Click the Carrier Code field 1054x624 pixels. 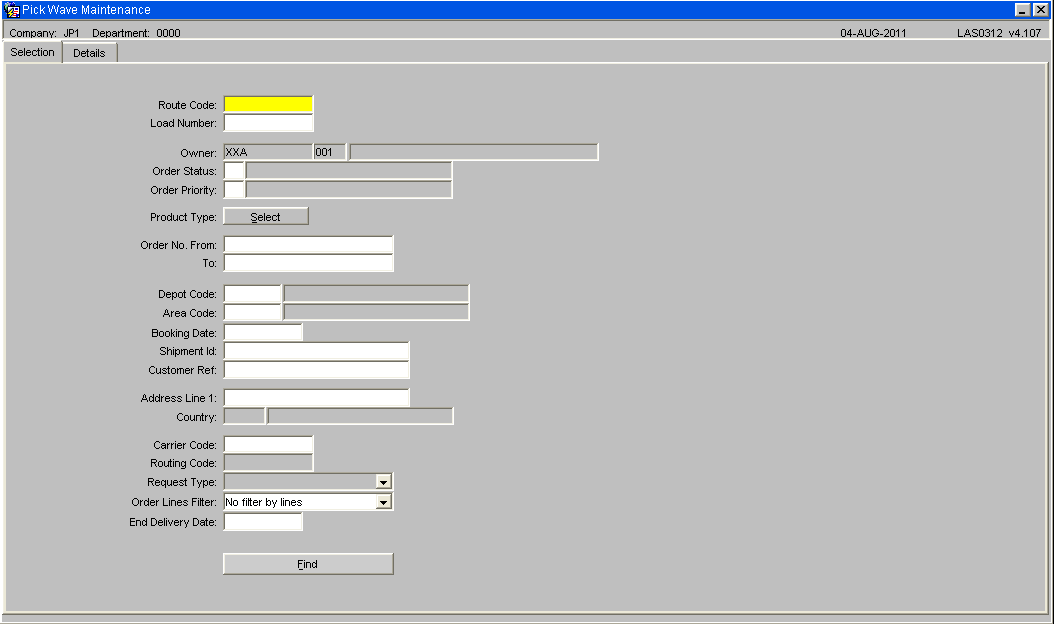[268, 444]
